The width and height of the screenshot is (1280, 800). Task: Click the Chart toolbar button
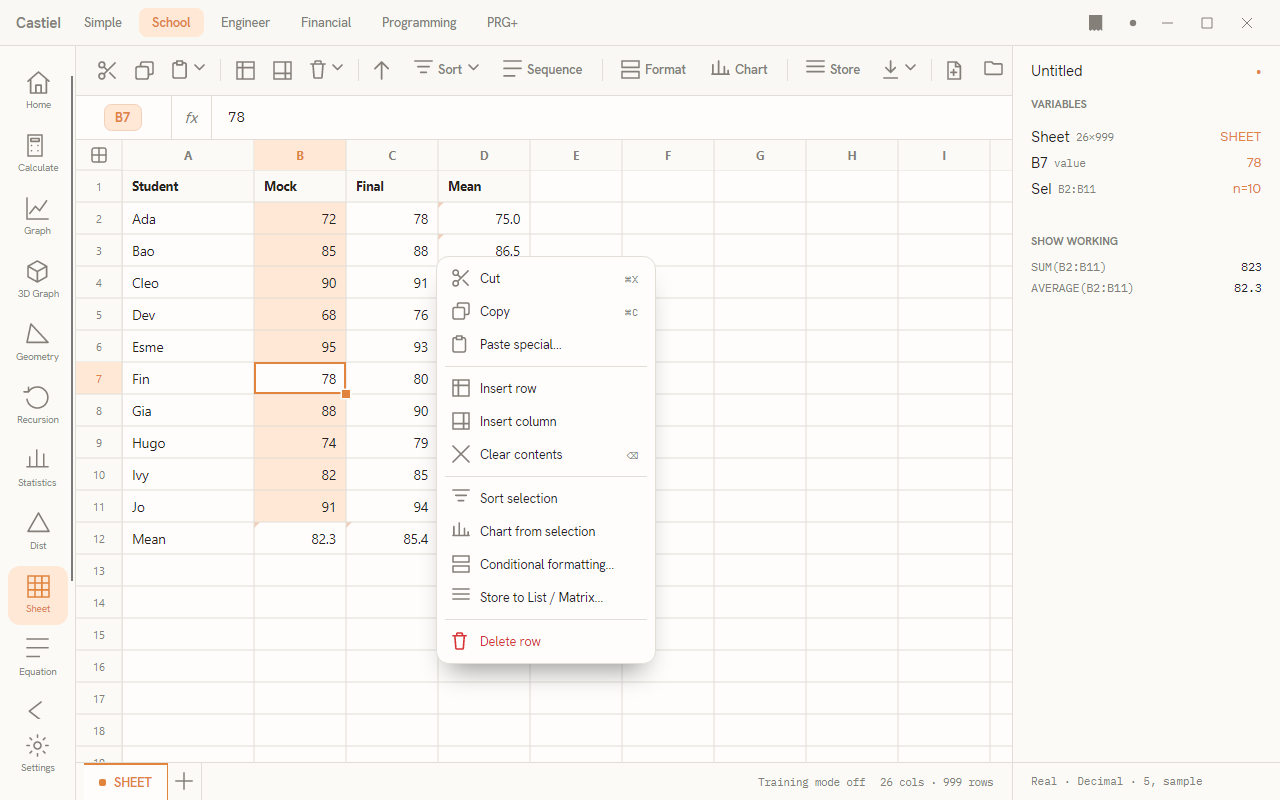(739, 69)
